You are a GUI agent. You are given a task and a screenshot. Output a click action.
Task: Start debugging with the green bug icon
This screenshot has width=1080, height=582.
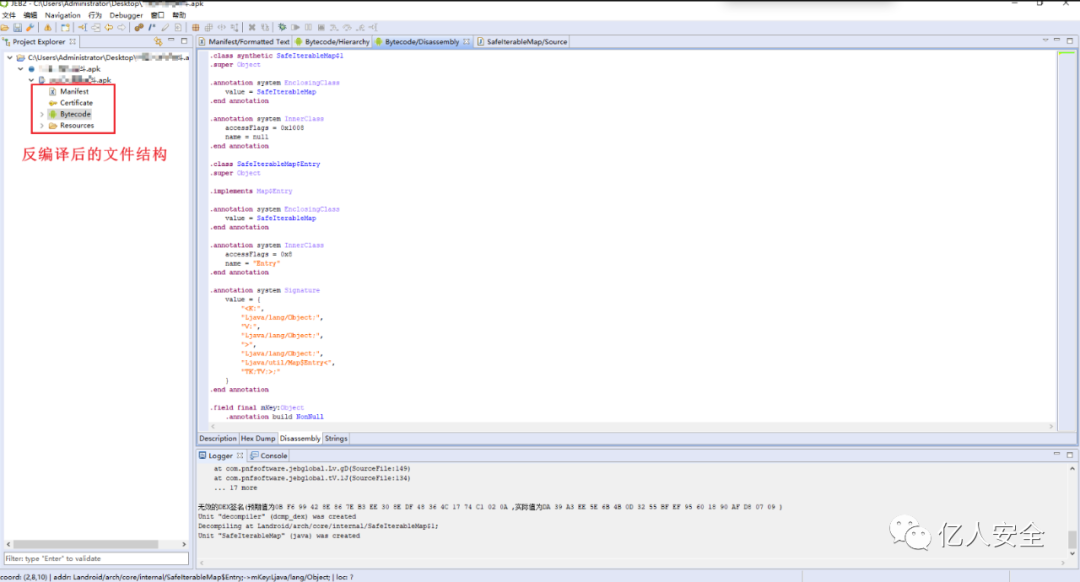[282, 28]
